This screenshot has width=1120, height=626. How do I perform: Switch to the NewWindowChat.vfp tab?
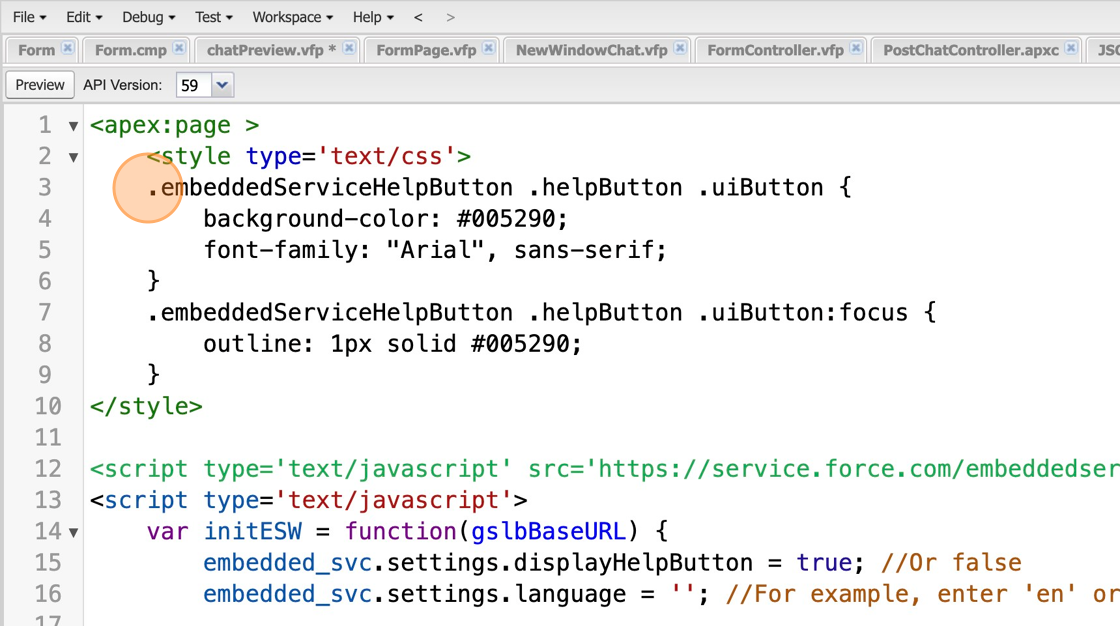click(591, 50)
